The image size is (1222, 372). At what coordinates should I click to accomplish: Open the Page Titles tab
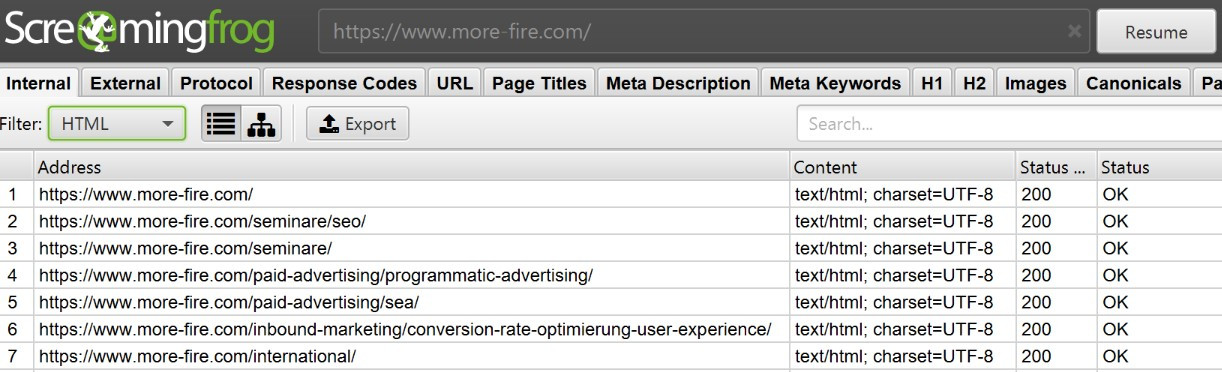coord(540,83)
